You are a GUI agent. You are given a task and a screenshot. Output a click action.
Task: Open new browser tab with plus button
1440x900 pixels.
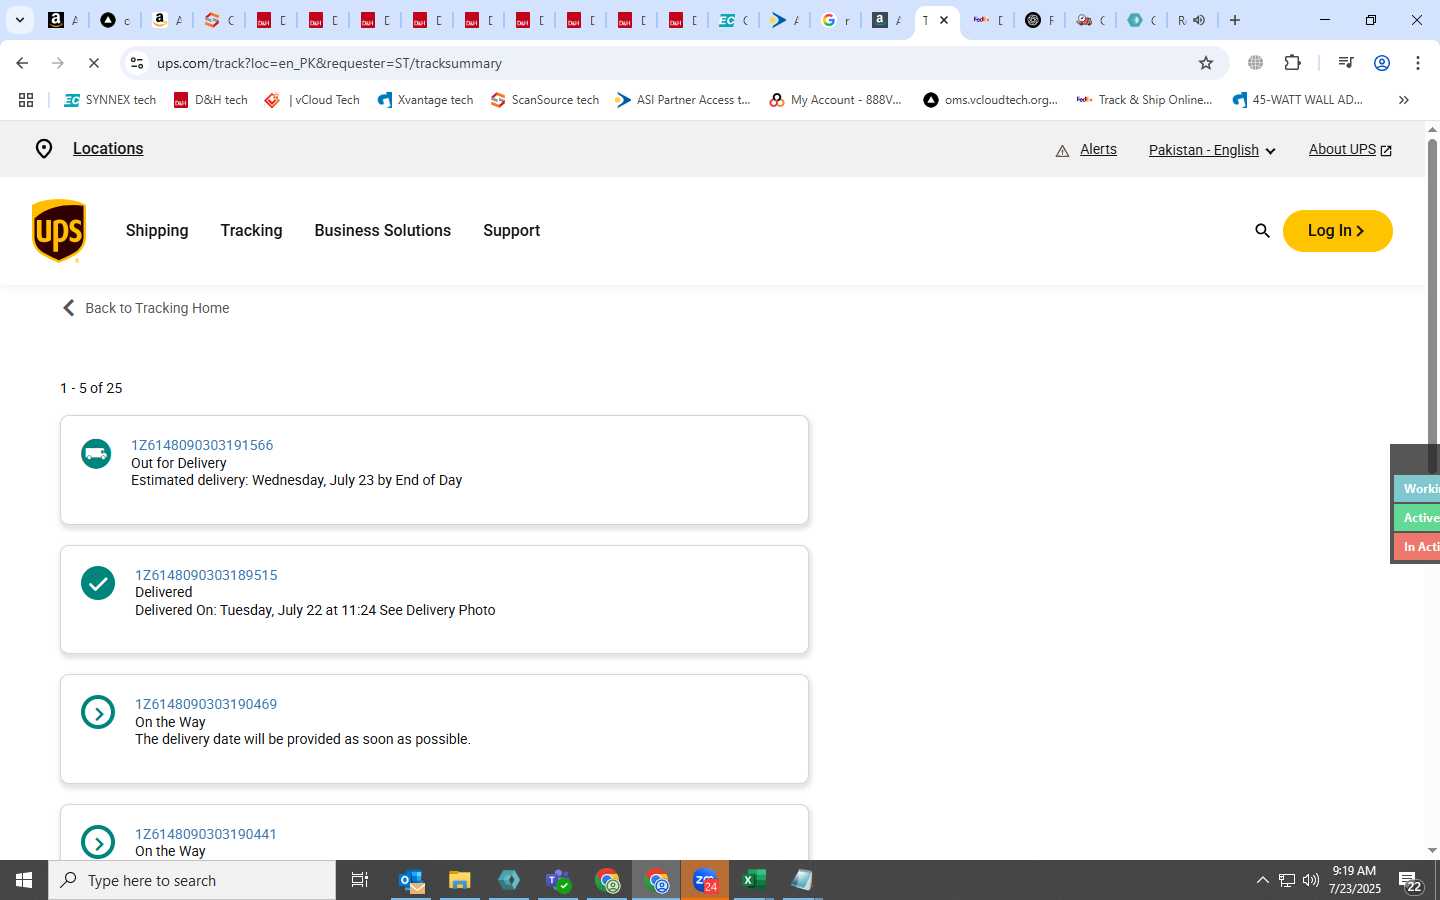[1235, 20]
